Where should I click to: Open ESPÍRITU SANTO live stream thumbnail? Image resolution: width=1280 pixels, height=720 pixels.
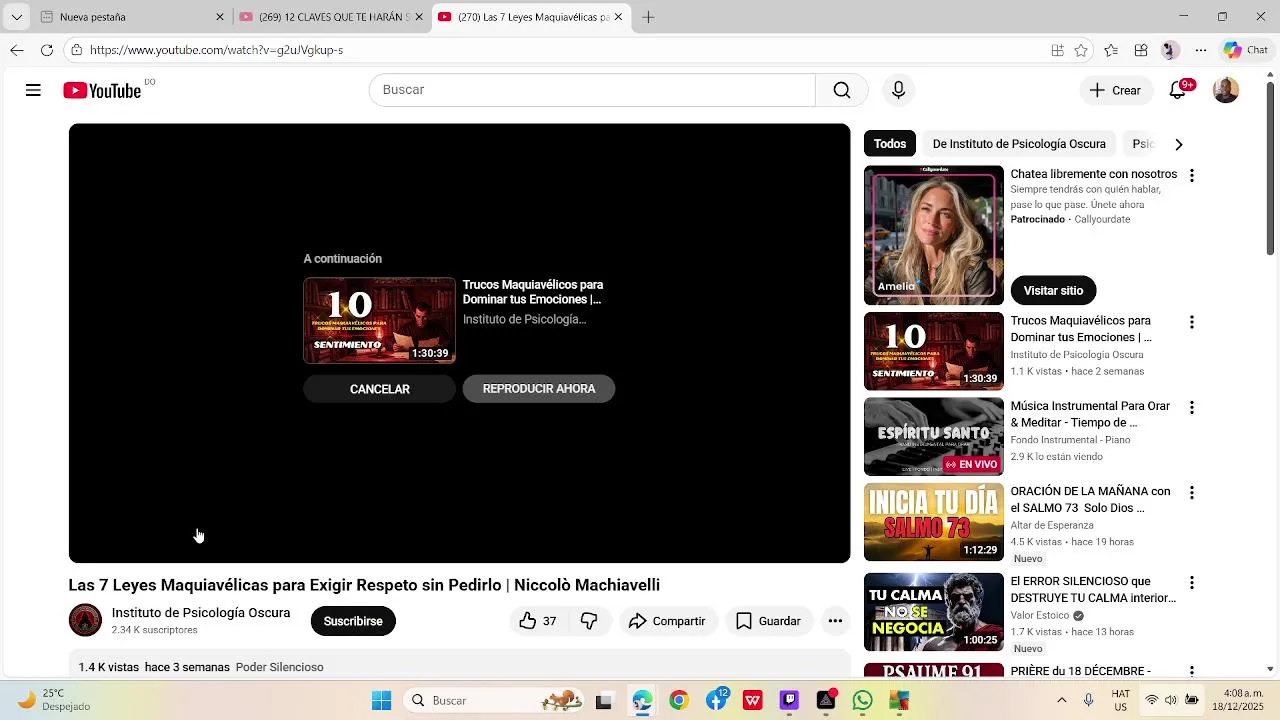click(x=933, y=436)
